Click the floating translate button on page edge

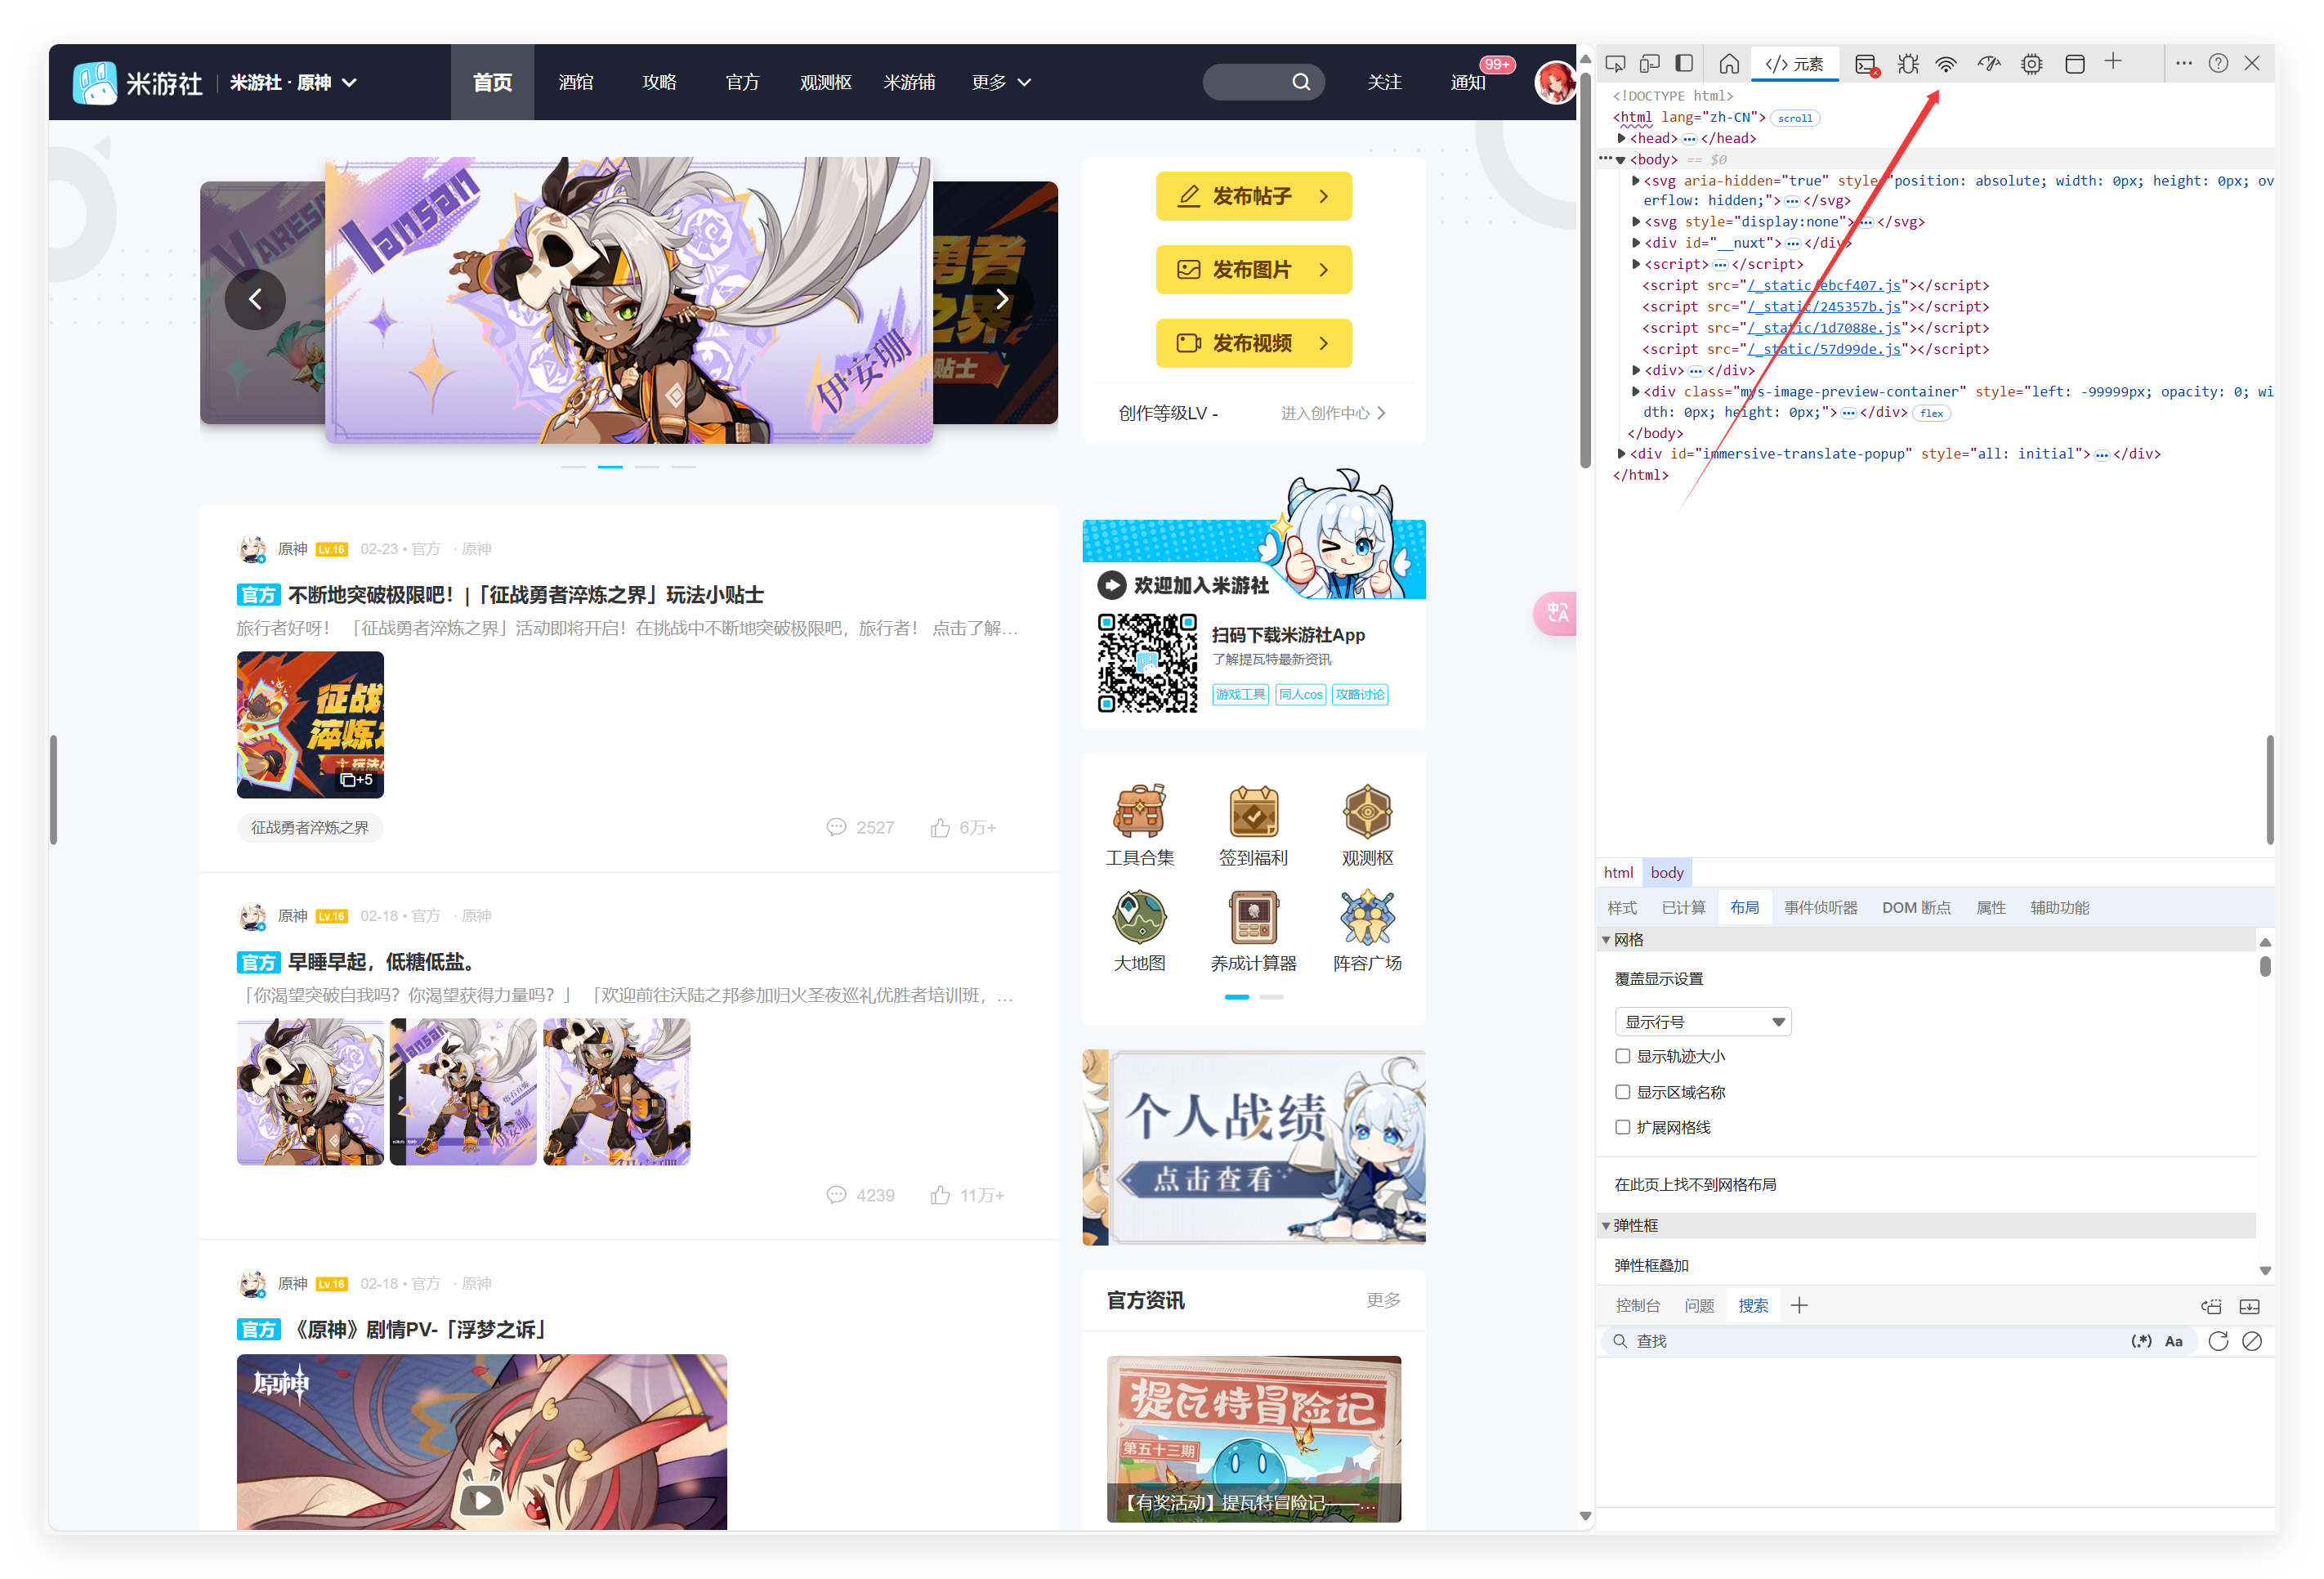[1555, 613]
